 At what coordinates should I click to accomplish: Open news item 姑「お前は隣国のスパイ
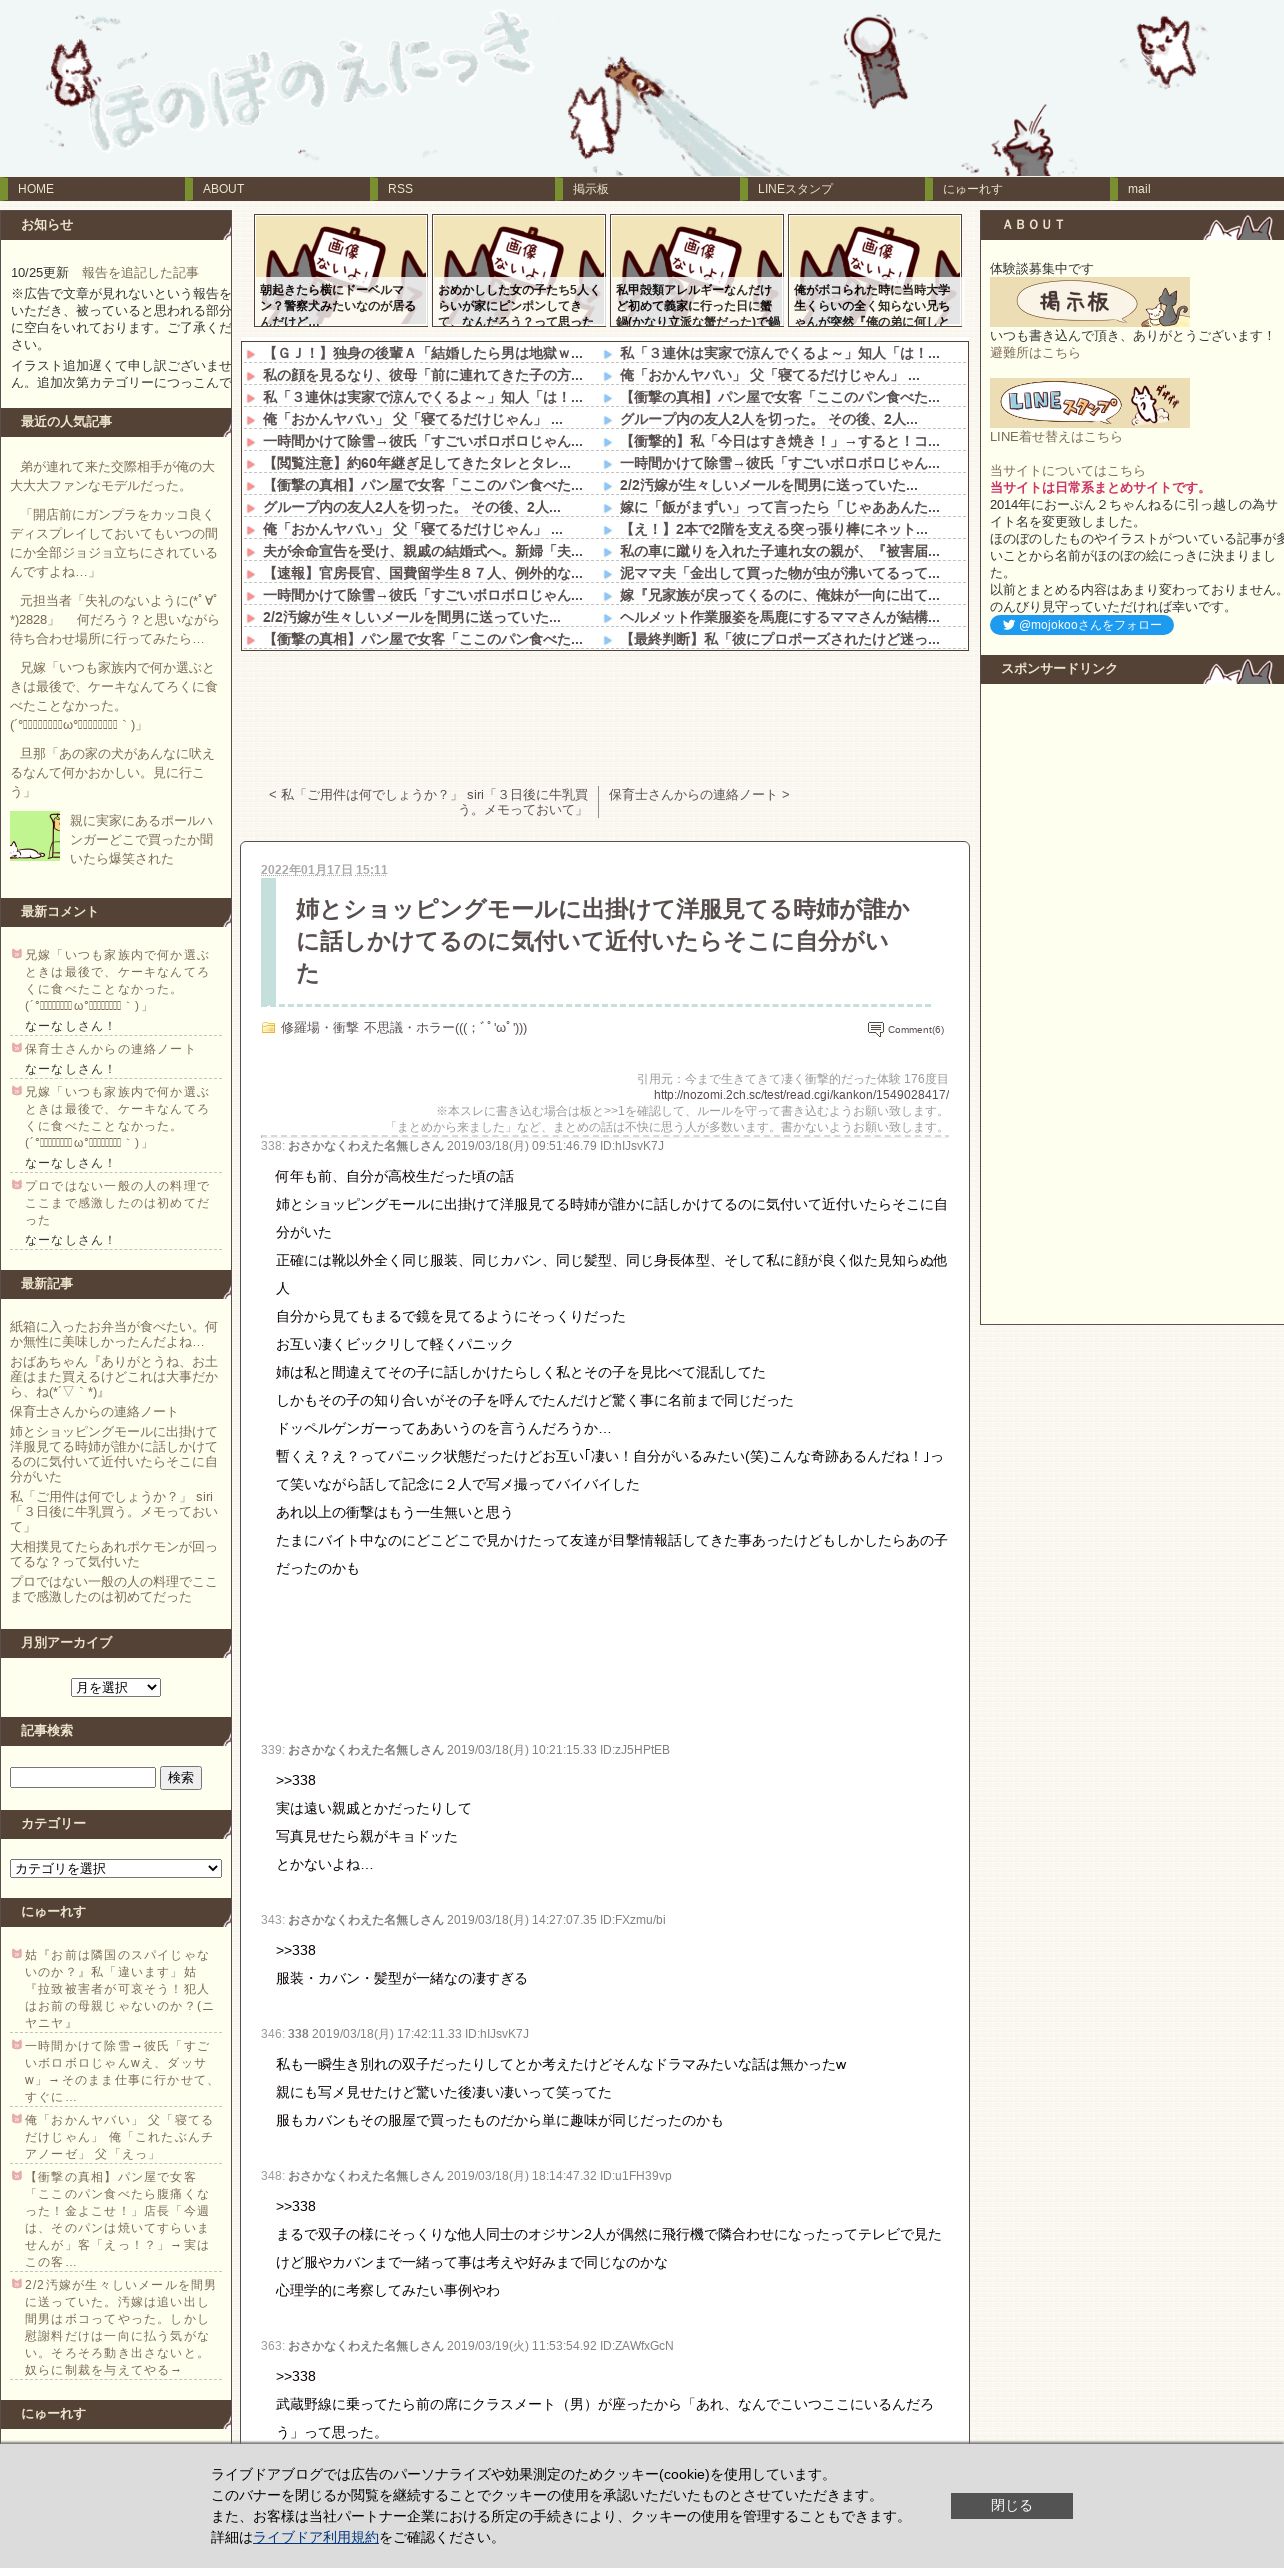[x=118, y=1990]
